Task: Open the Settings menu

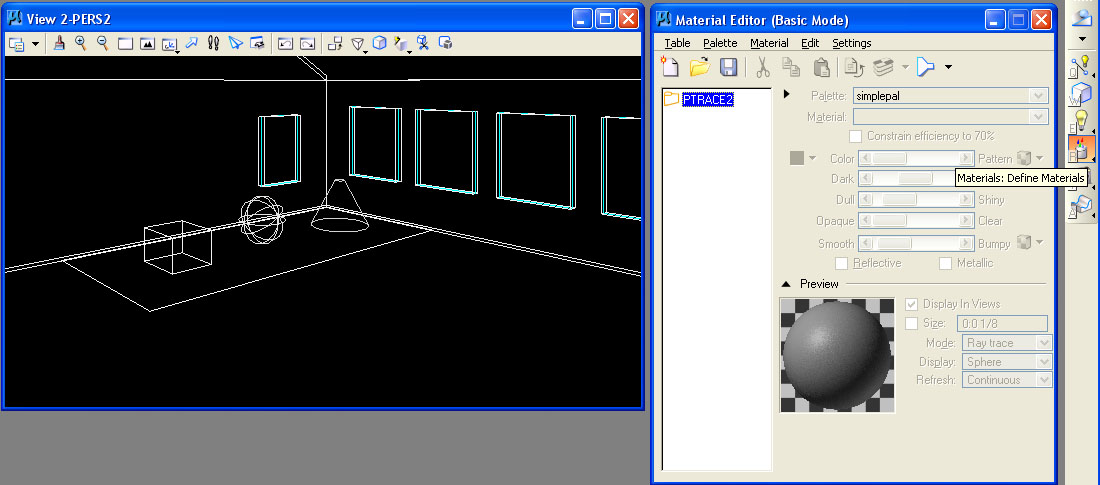Action: [x=852, y=43]
